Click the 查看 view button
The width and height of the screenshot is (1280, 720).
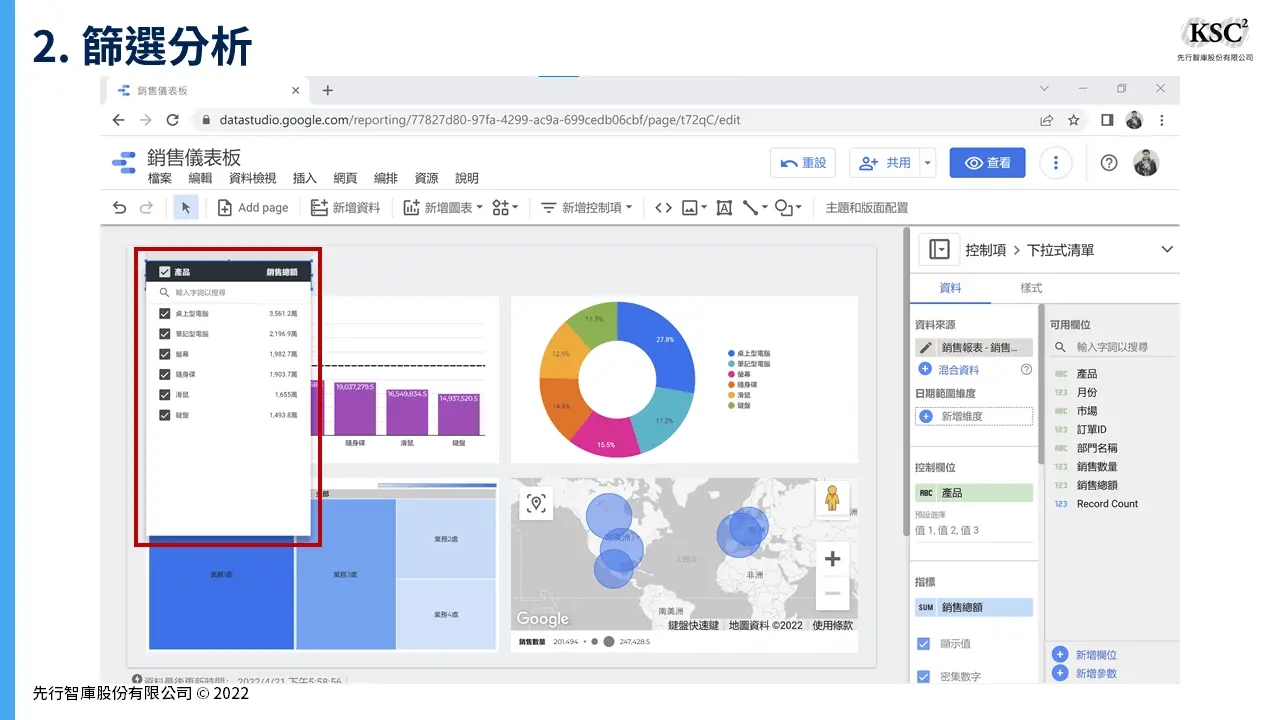pos(987,162)
